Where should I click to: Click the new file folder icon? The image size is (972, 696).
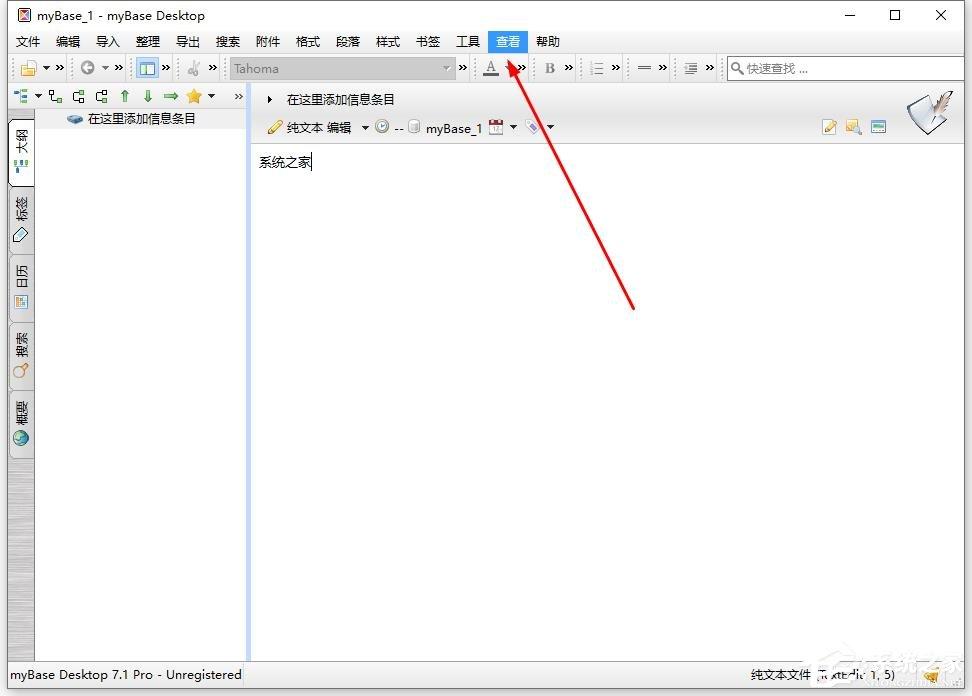[29, 68]
